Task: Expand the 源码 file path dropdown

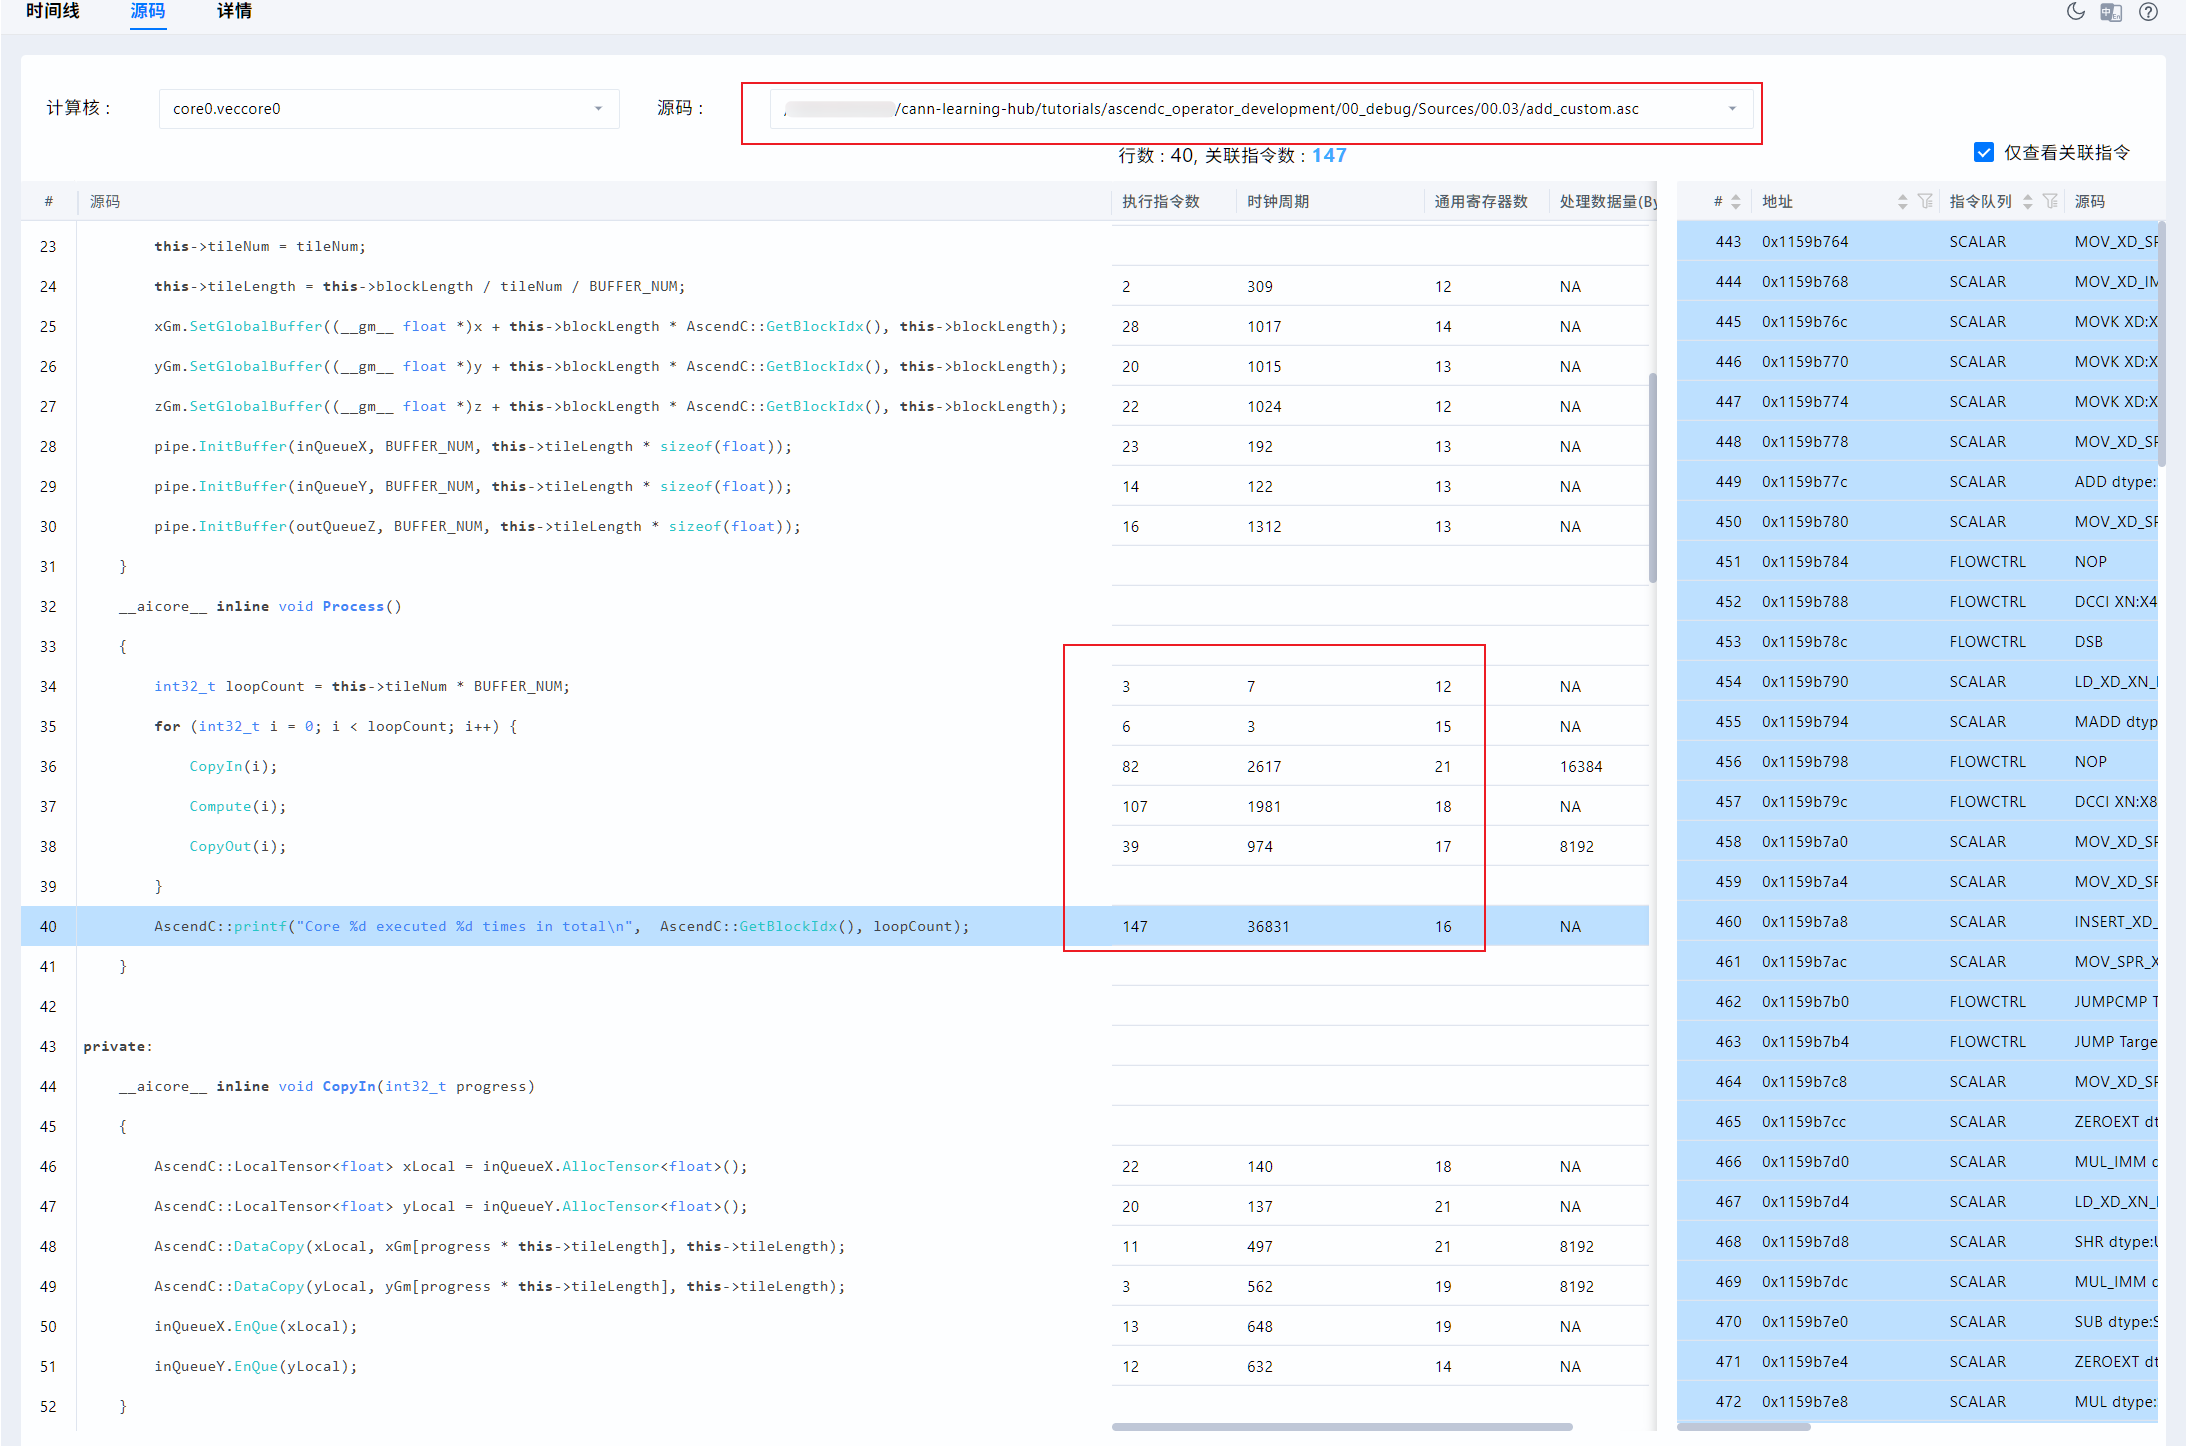Action: 1261,109
